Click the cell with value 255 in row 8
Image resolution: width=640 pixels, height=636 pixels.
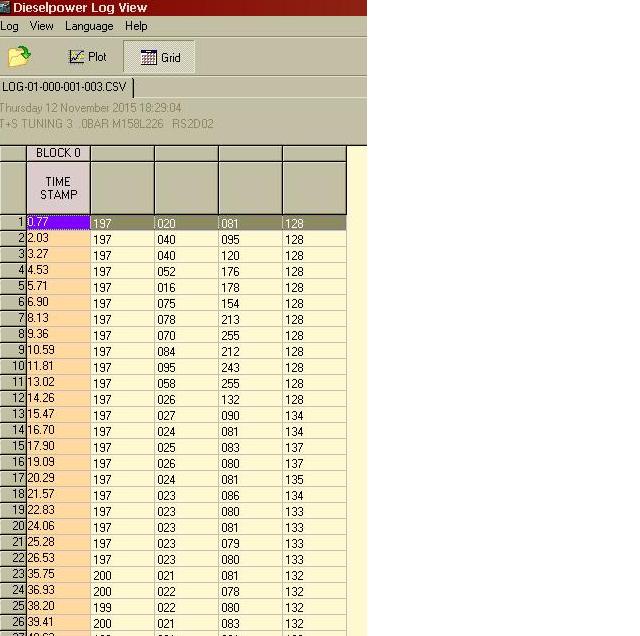pyautogui.click(x=250, y=335)
